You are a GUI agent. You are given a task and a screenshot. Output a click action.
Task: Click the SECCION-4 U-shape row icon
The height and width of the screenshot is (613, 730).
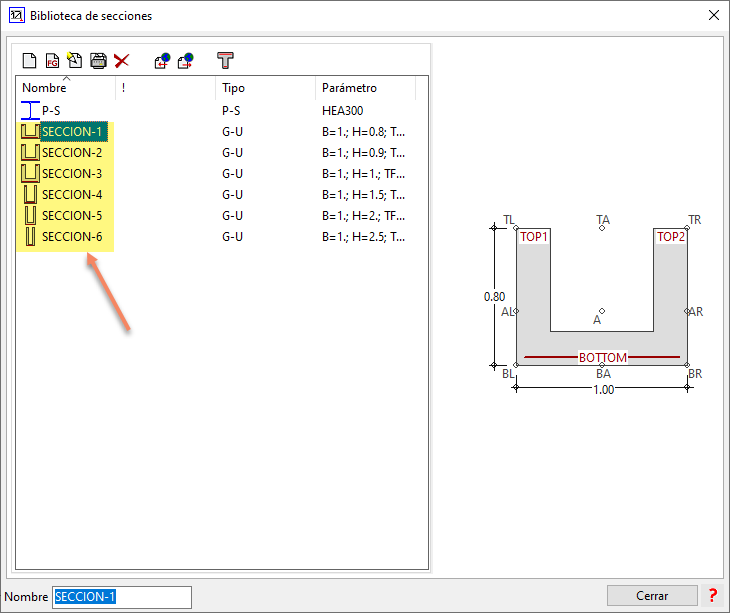point(30,194)
